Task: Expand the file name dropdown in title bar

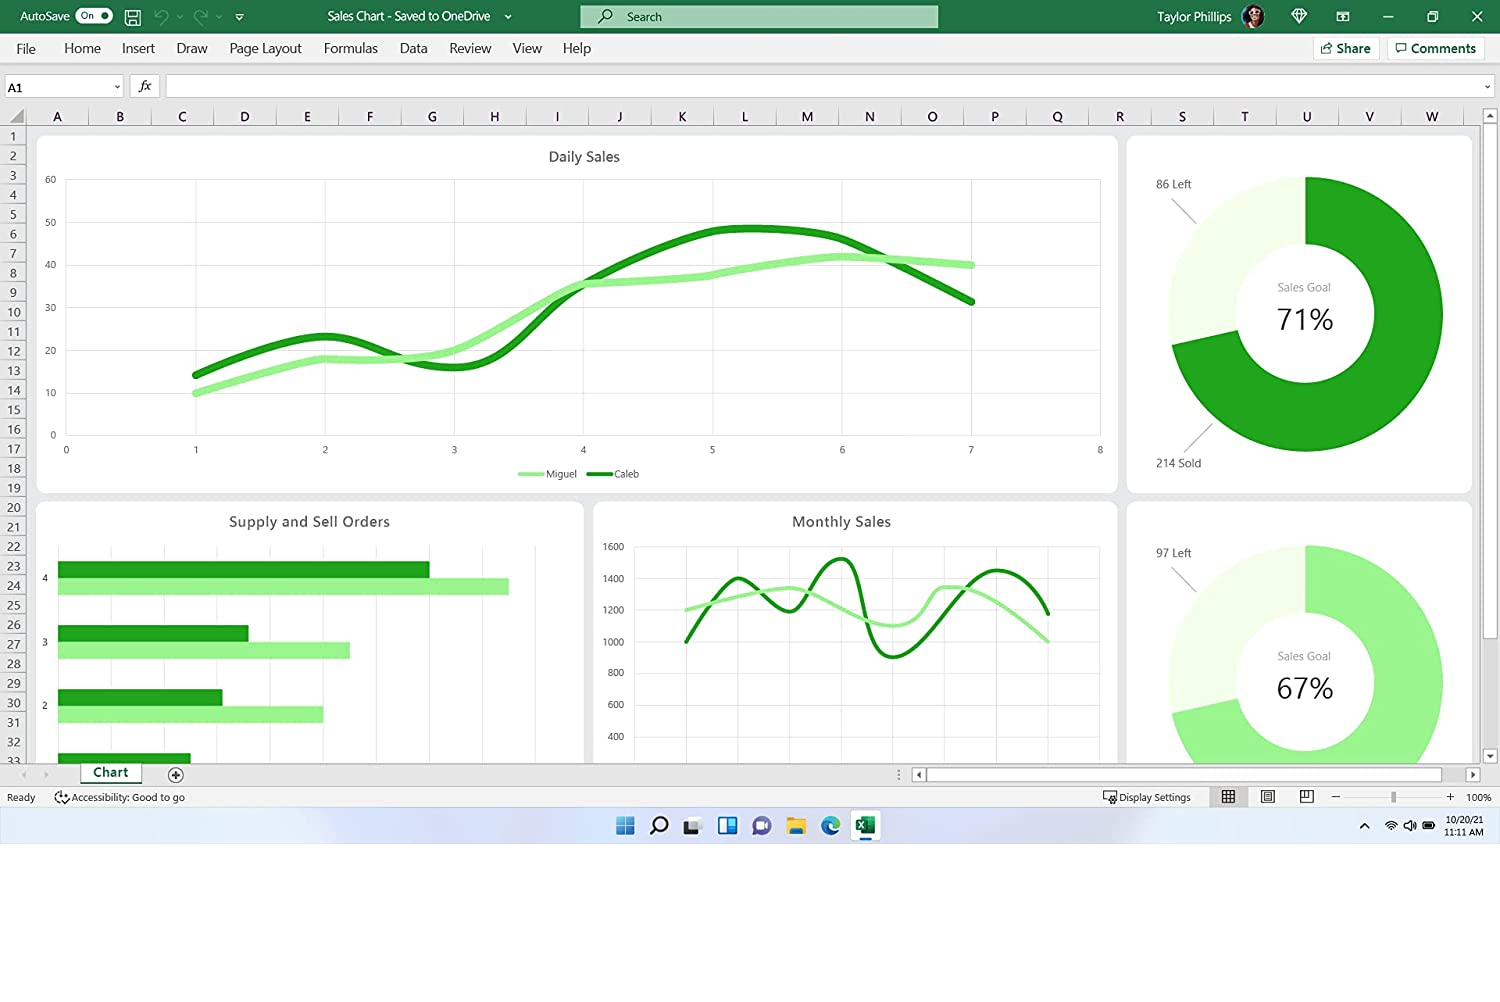Action: pyautogui.click(x=508, y=17)
